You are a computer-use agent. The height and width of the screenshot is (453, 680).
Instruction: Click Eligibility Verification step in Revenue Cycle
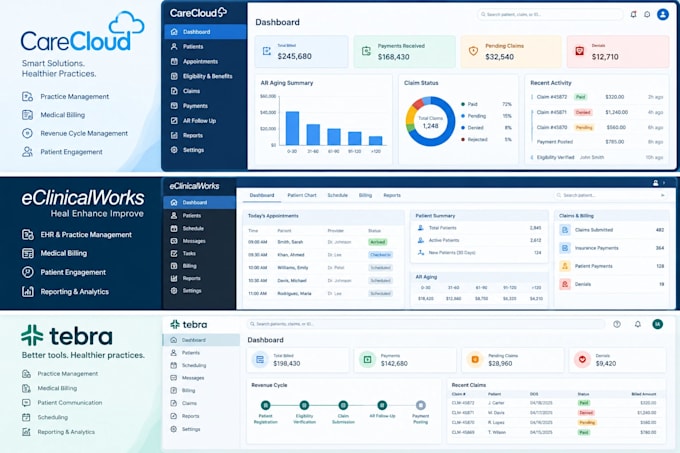(304, 405)
